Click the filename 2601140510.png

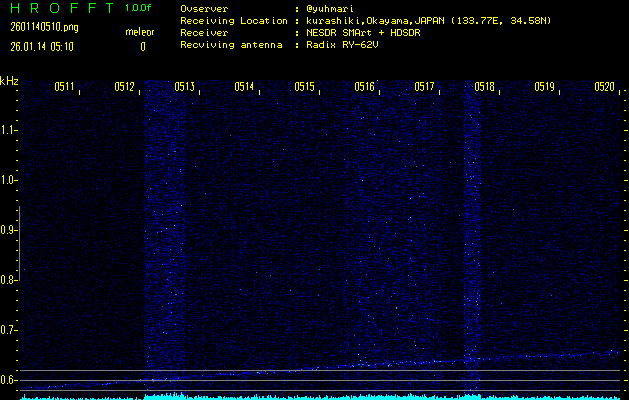44,27
